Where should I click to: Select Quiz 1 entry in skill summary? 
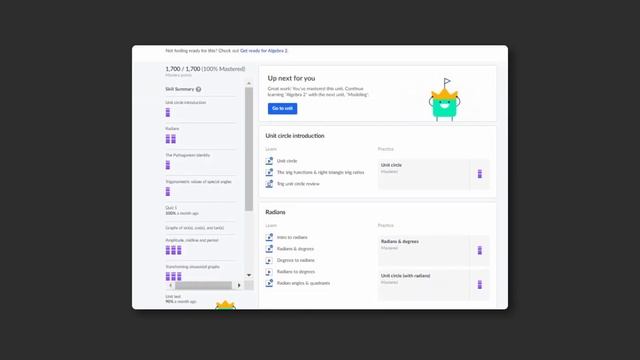(182, 211)
